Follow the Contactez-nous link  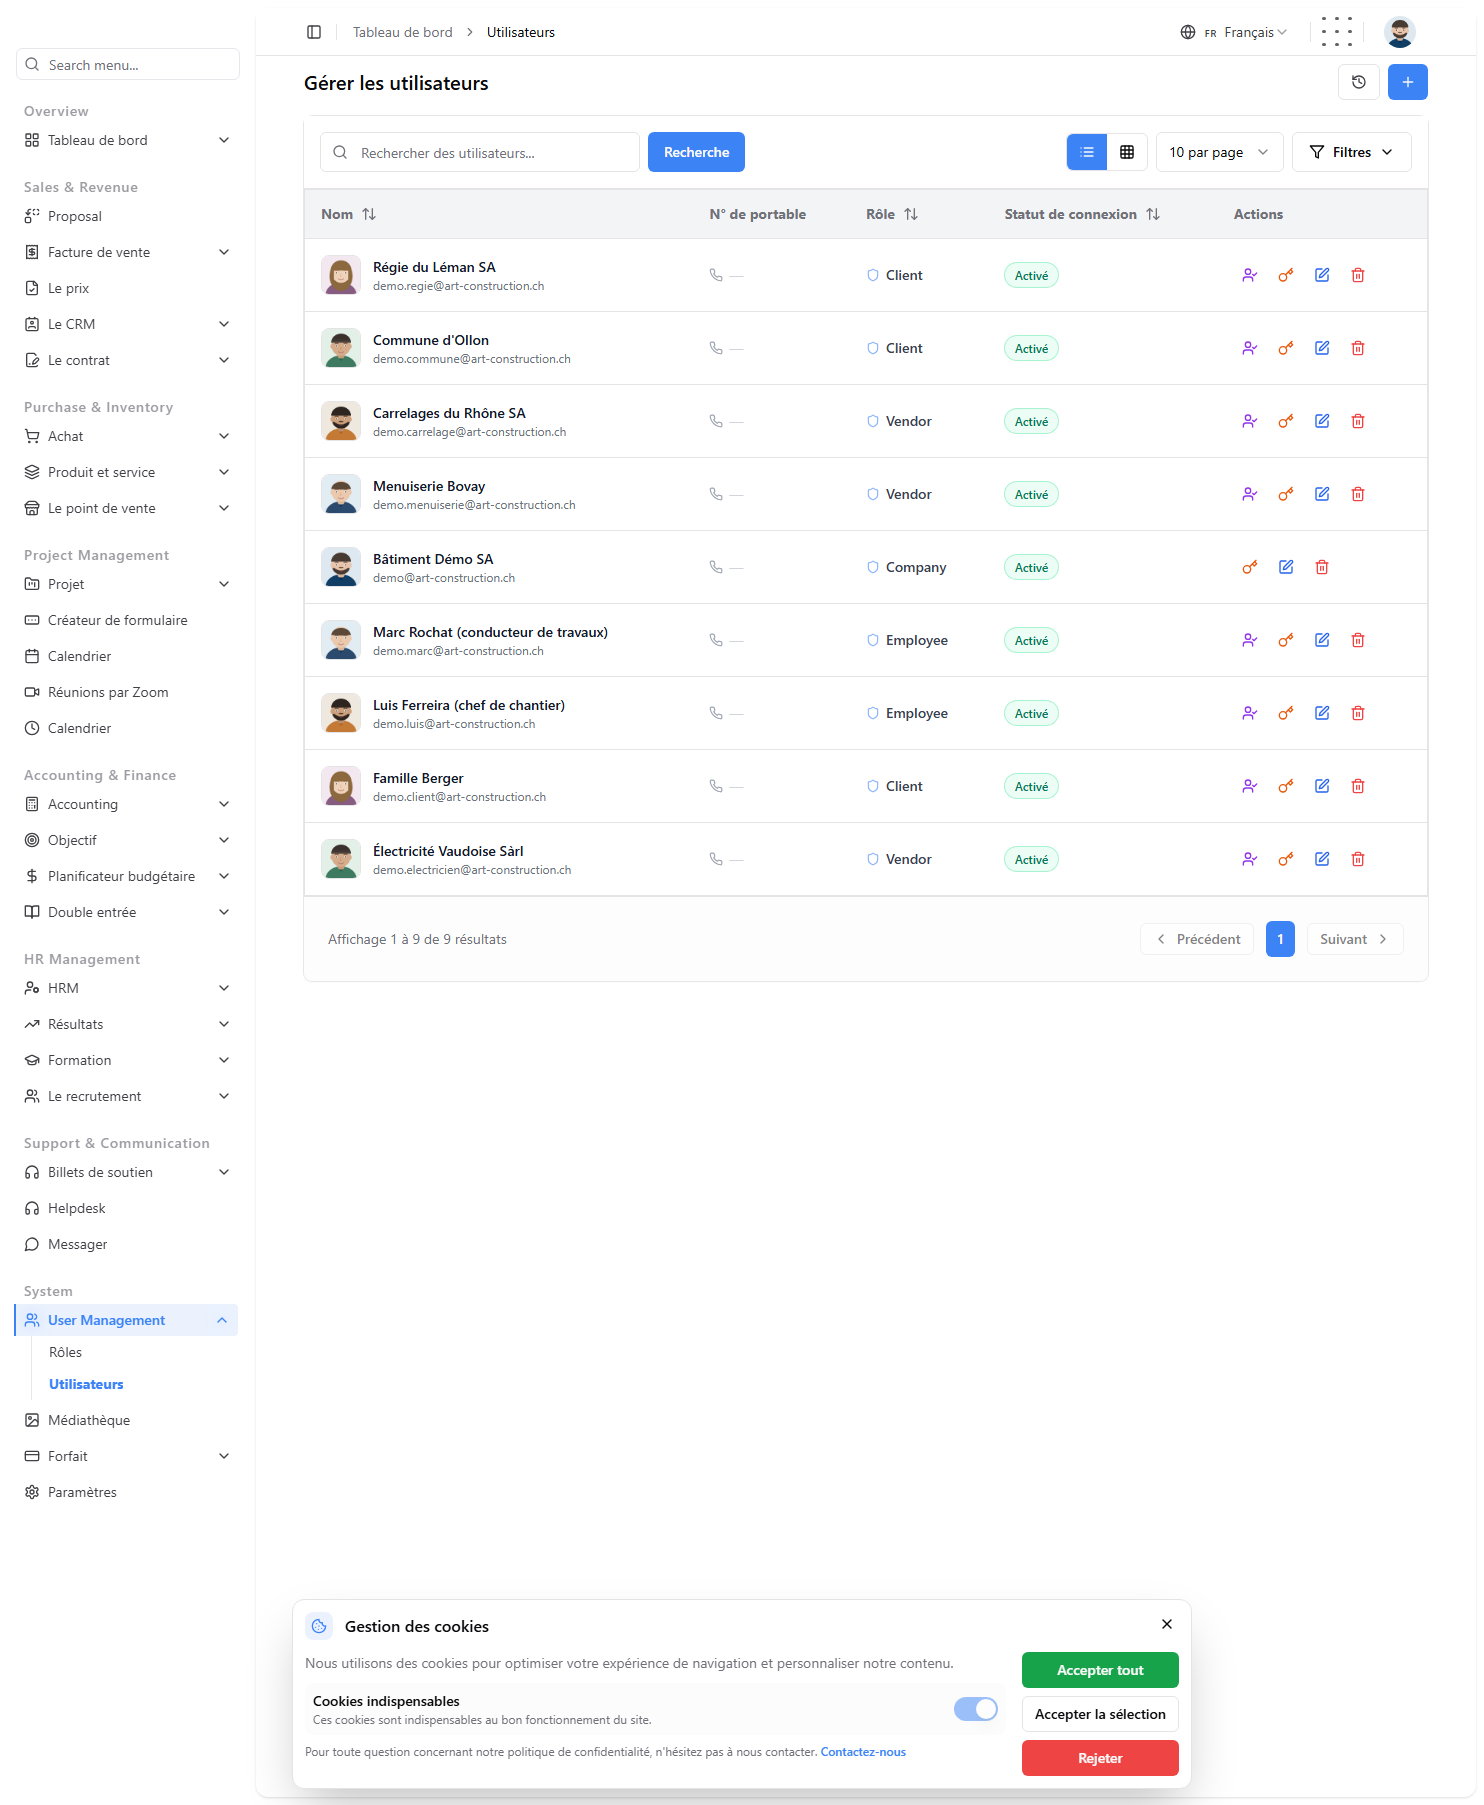tap(863, 1752)
